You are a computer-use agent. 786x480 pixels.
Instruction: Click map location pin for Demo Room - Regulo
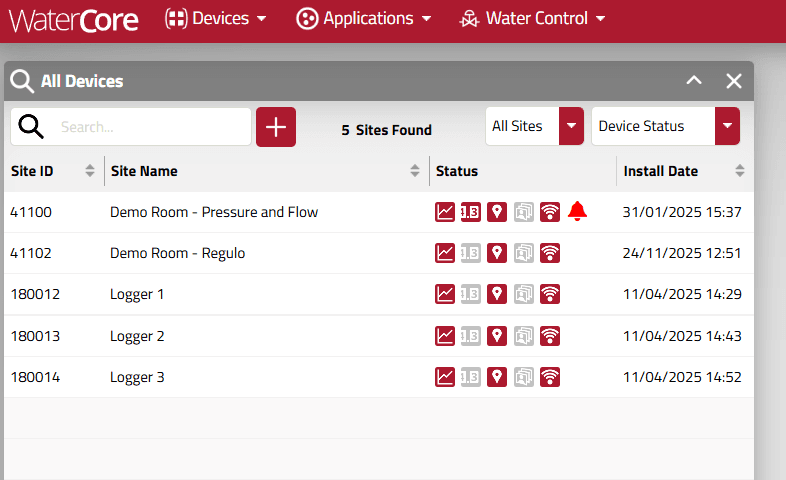coord(497,253)
